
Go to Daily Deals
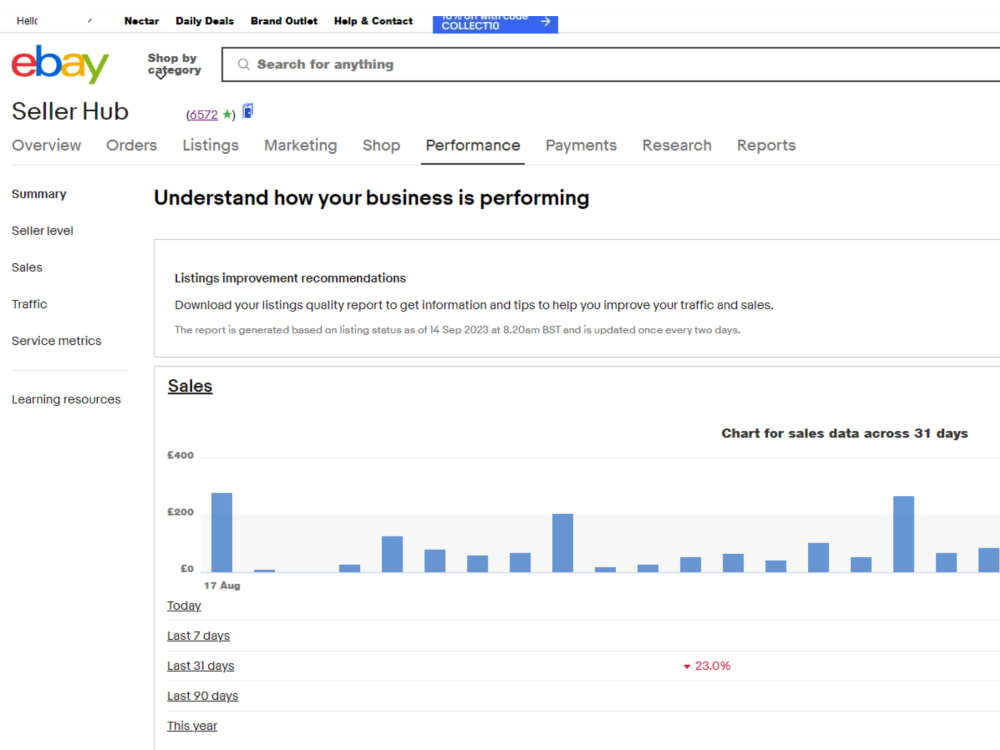pyautogui.click(x=204, y=20)
